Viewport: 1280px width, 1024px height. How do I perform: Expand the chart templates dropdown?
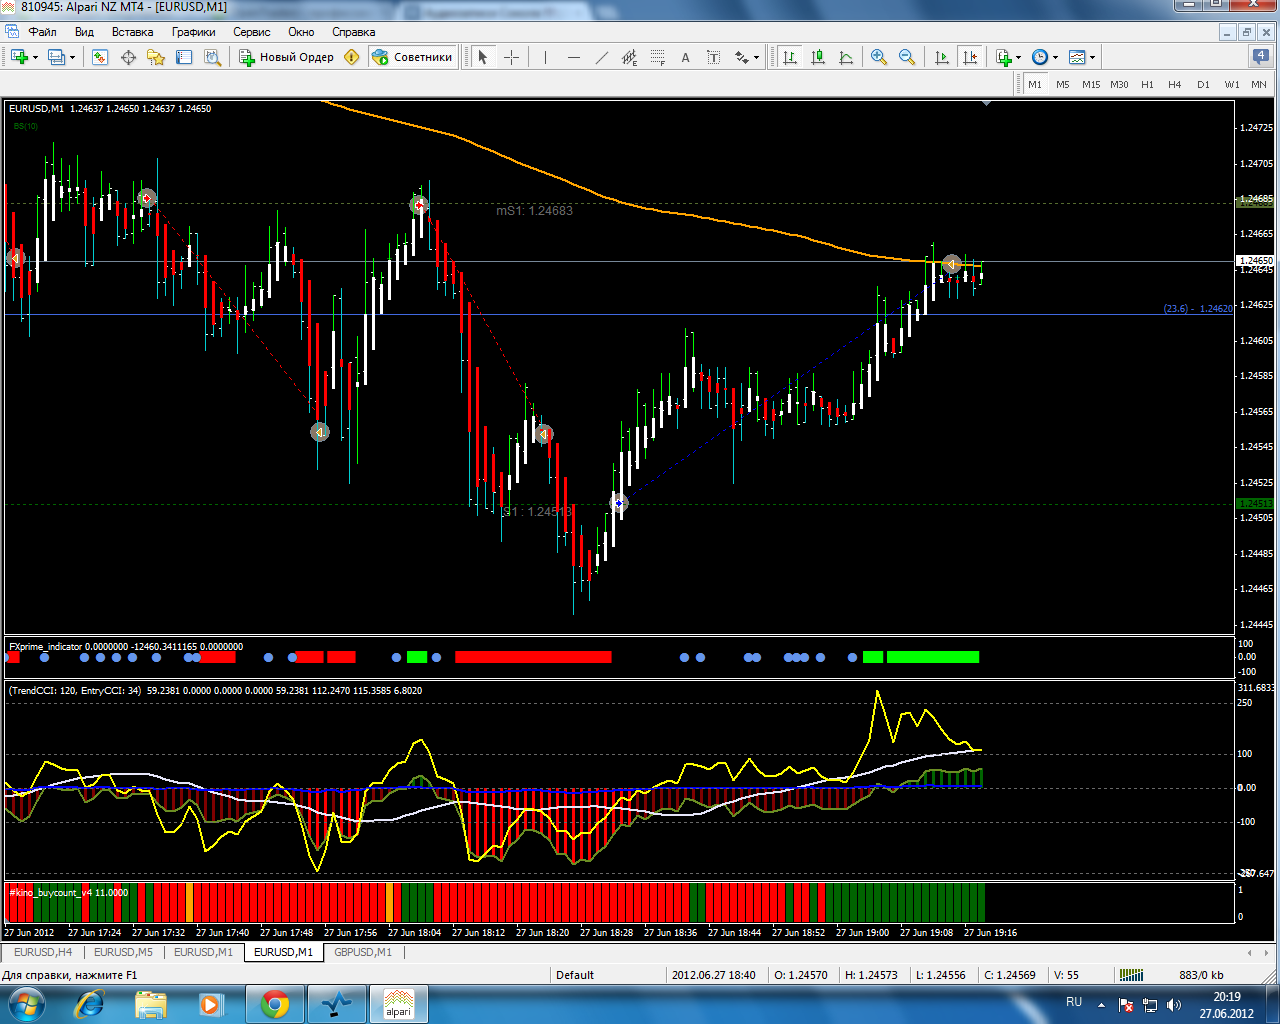1092,58
